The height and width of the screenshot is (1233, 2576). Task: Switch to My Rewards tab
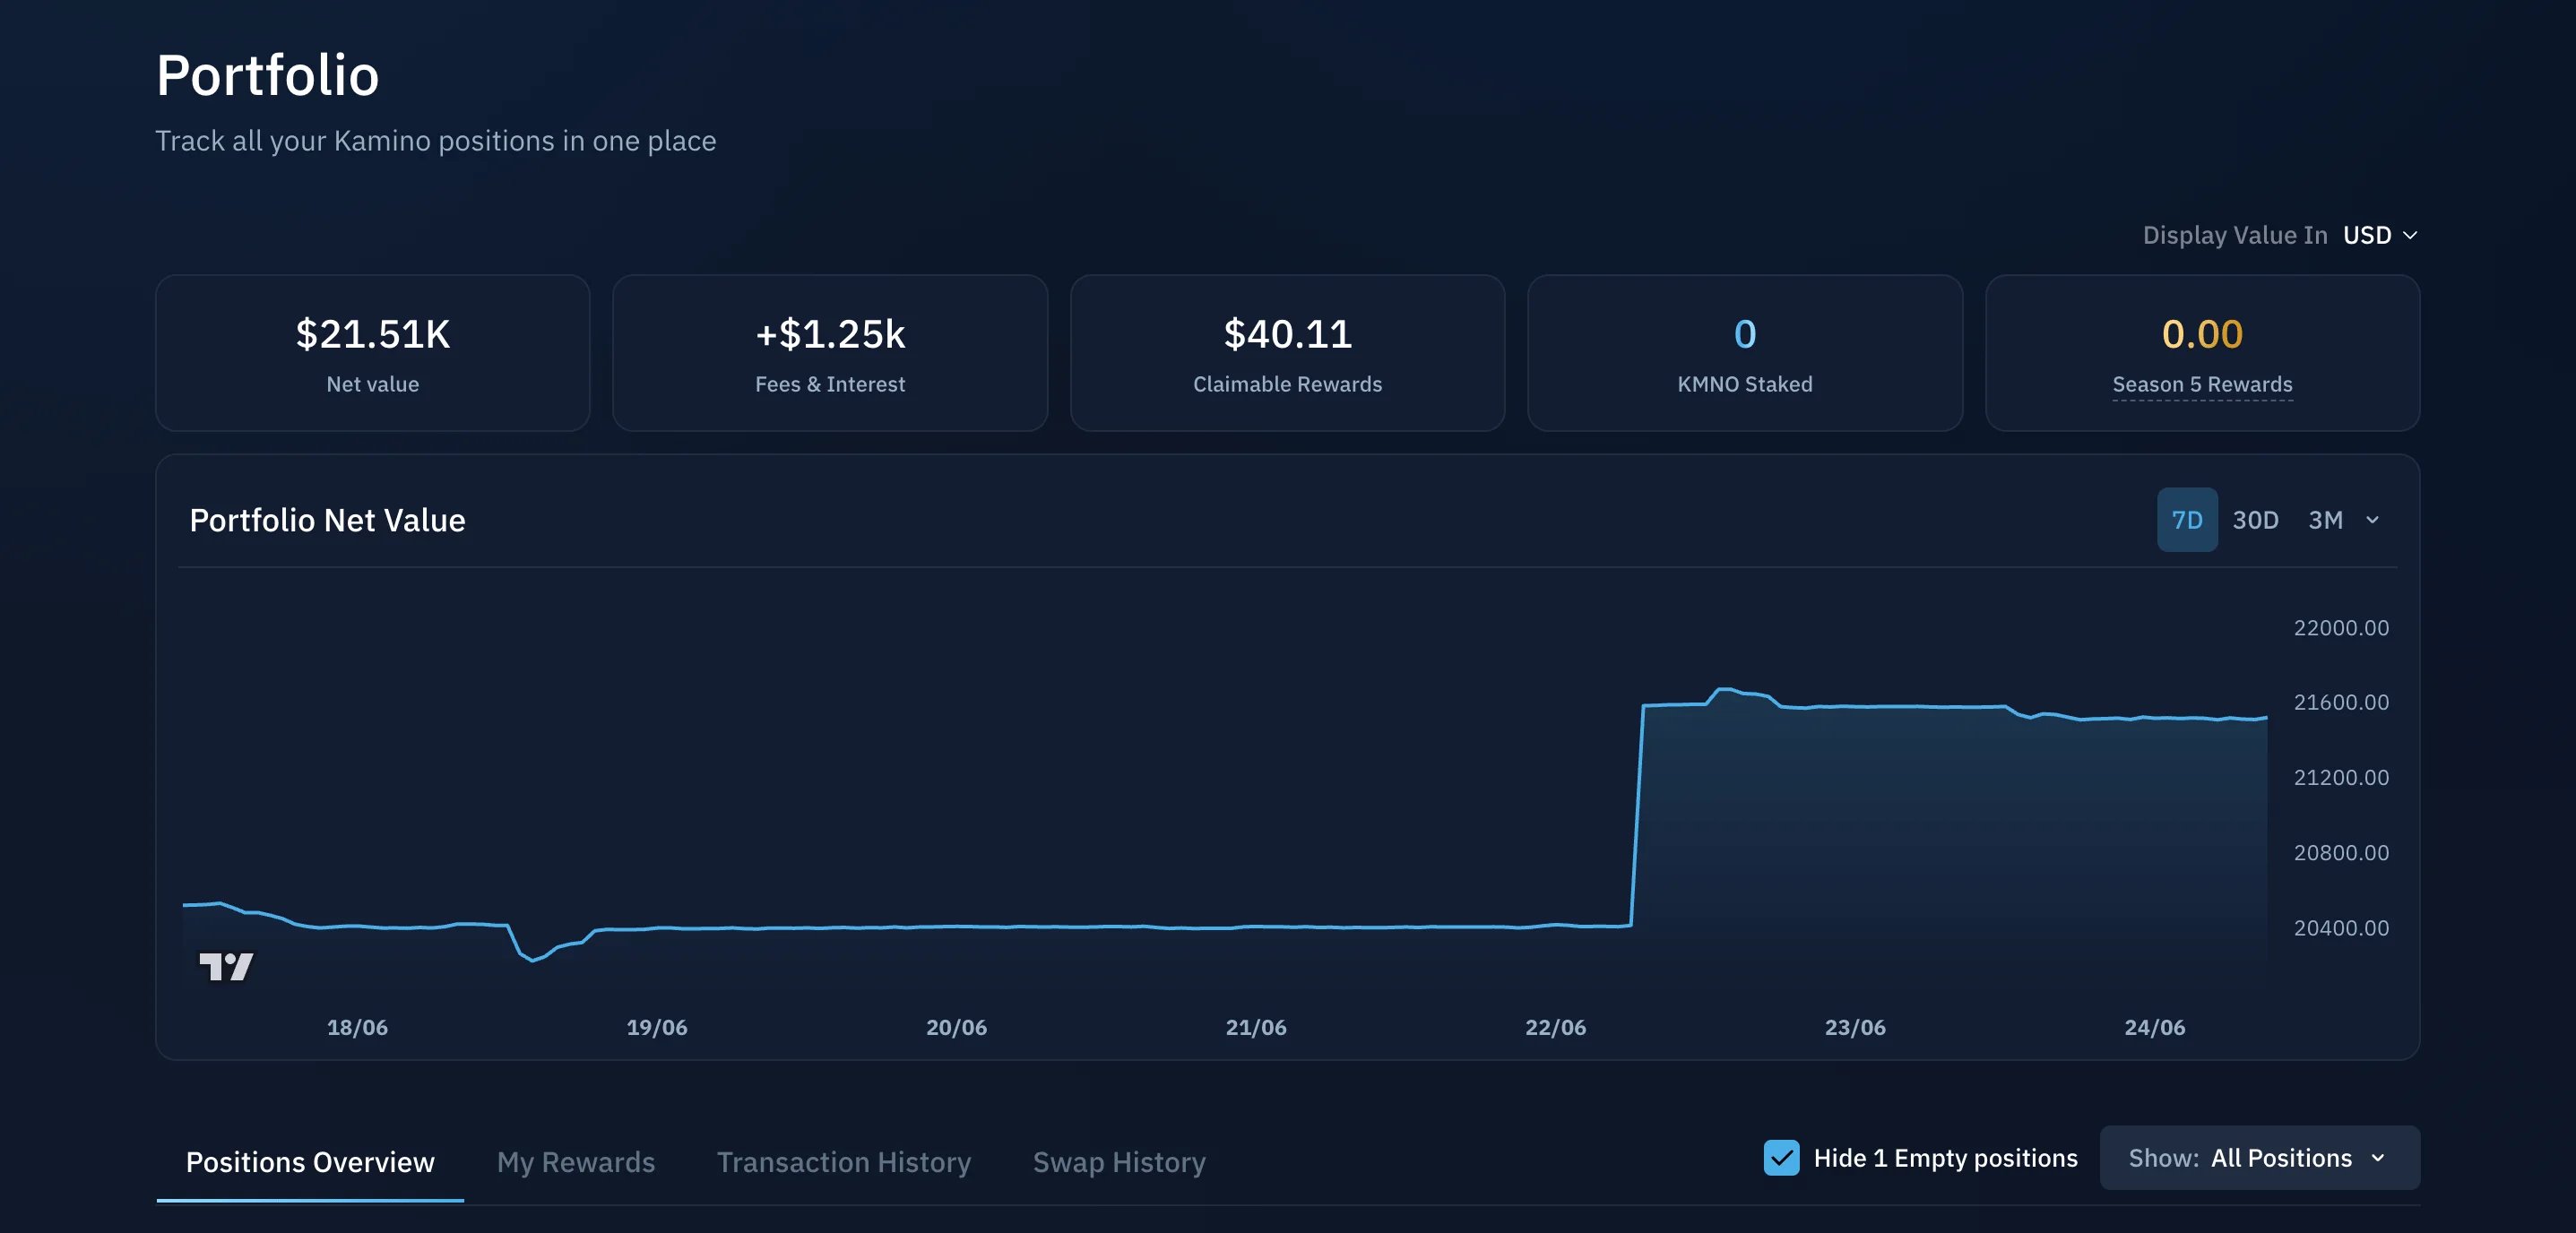[x=576, y=1162]
